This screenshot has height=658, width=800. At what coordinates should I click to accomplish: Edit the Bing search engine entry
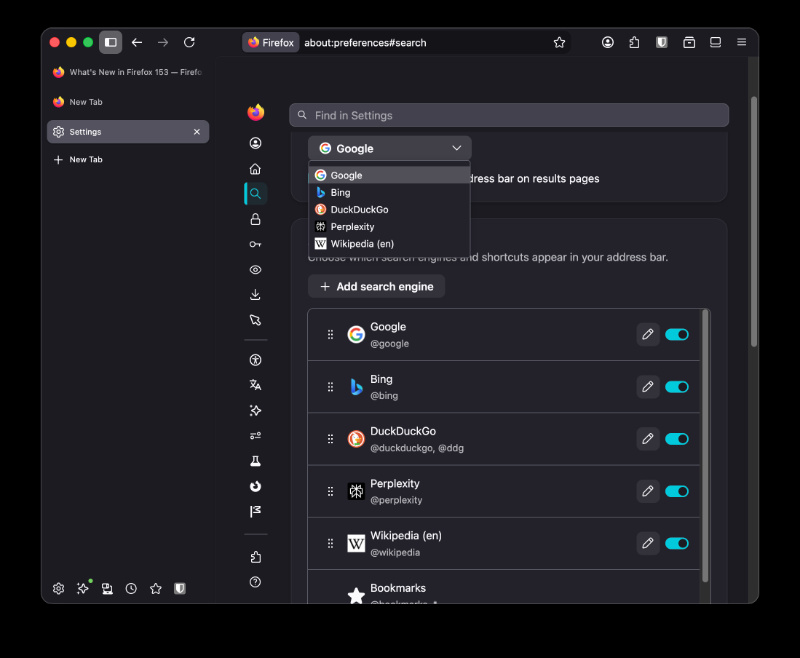(x=648, y=387)
